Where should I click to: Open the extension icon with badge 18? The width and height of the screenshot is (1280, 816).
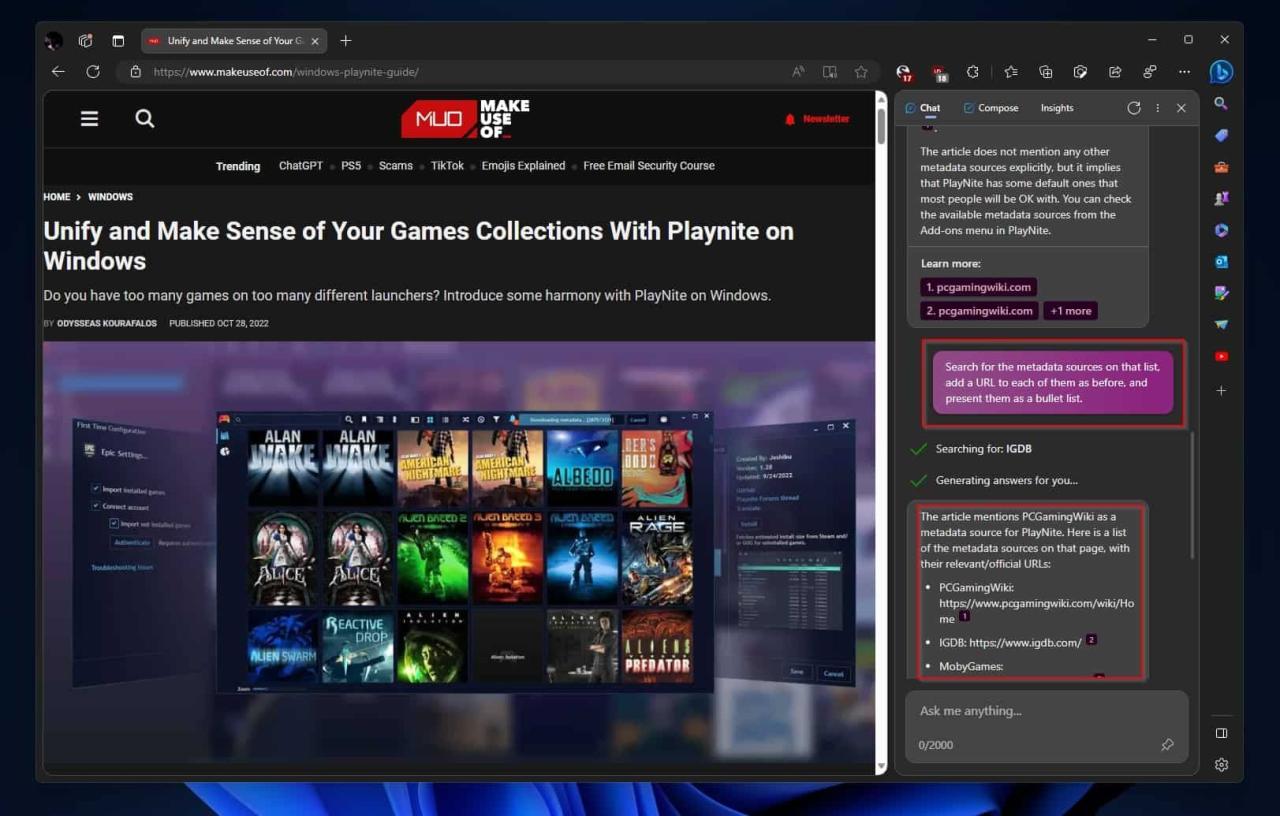[x=939, y=72]
